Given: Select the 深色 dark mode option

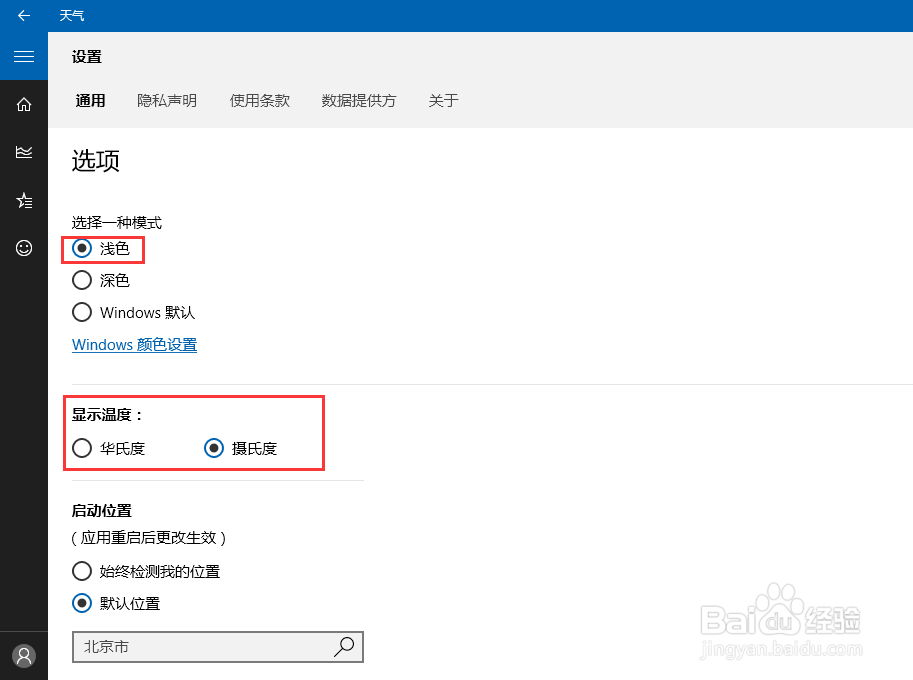Looking at the screenshot, I should [x=82, y=280].
